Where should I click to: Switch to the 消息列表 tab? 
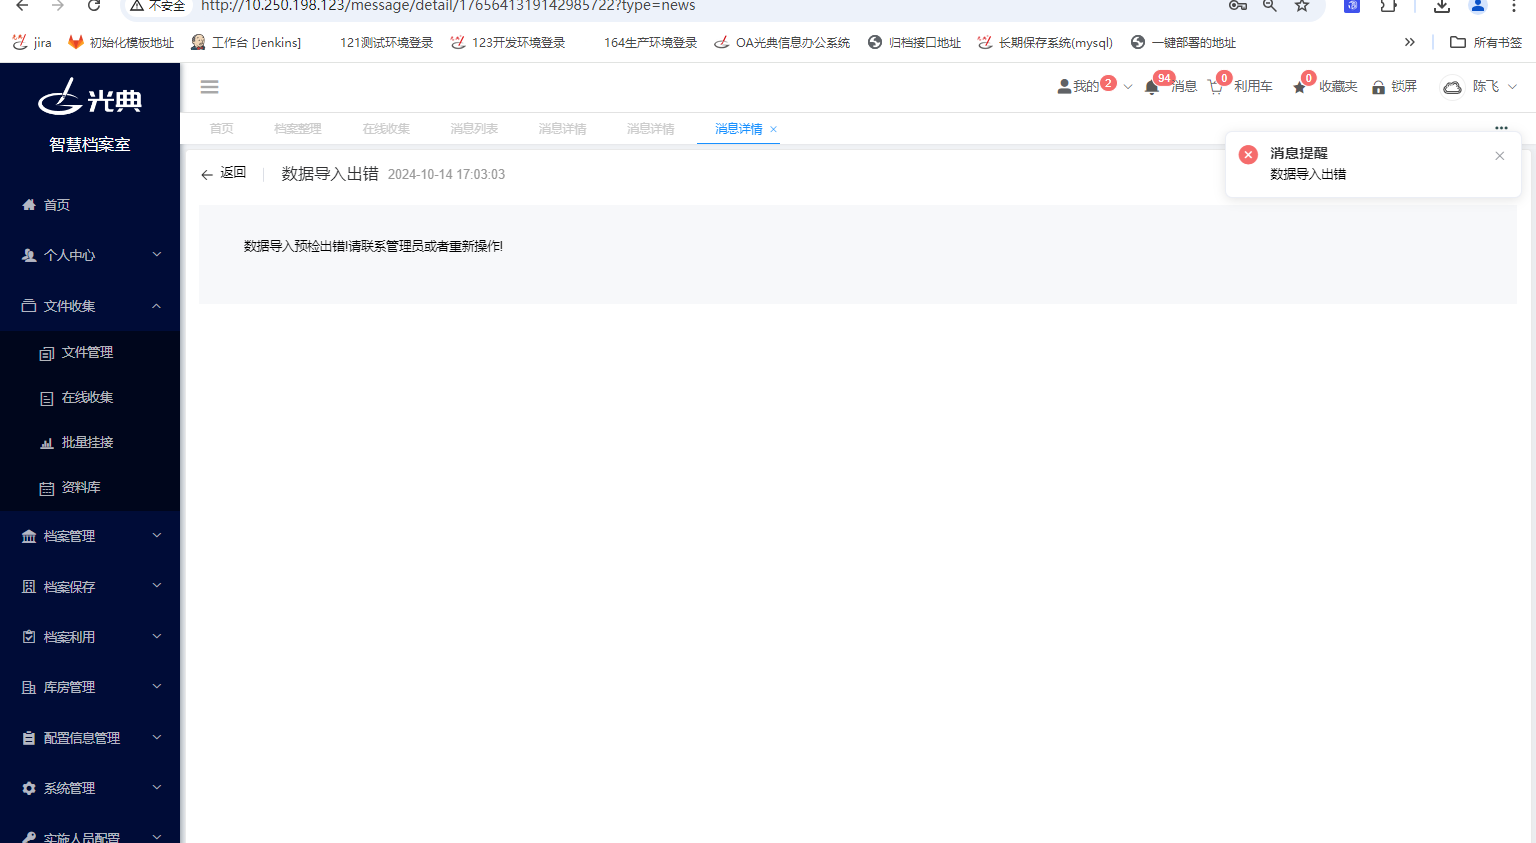474,129
